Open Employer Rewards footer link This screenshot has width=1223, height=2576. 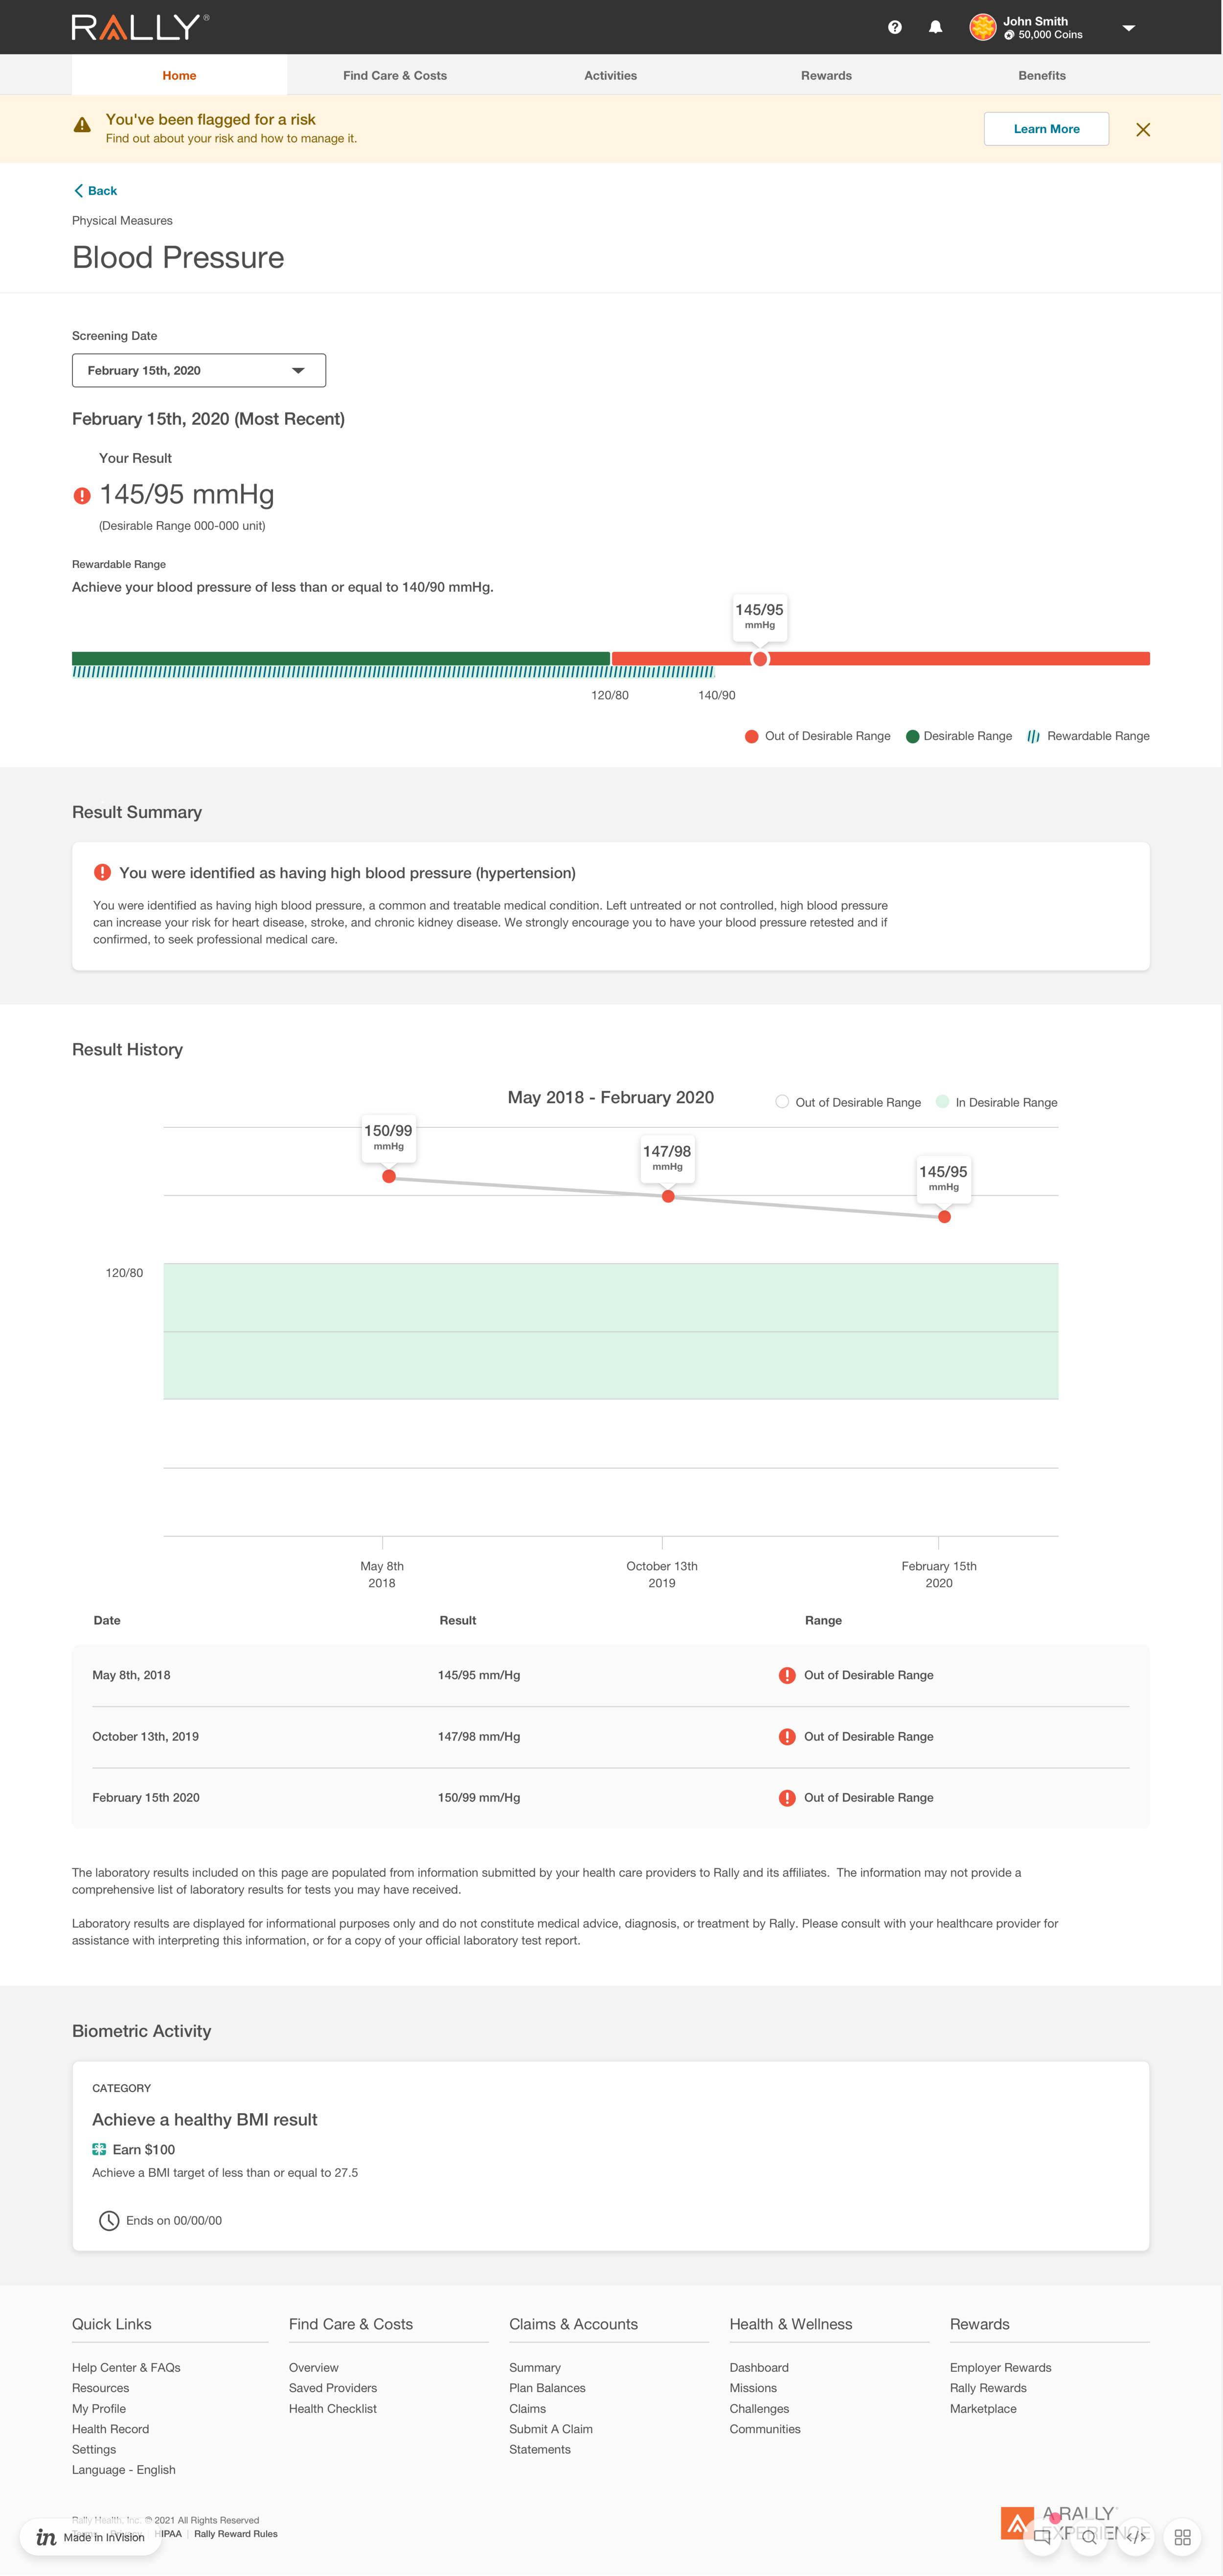pos(1000,2367)
